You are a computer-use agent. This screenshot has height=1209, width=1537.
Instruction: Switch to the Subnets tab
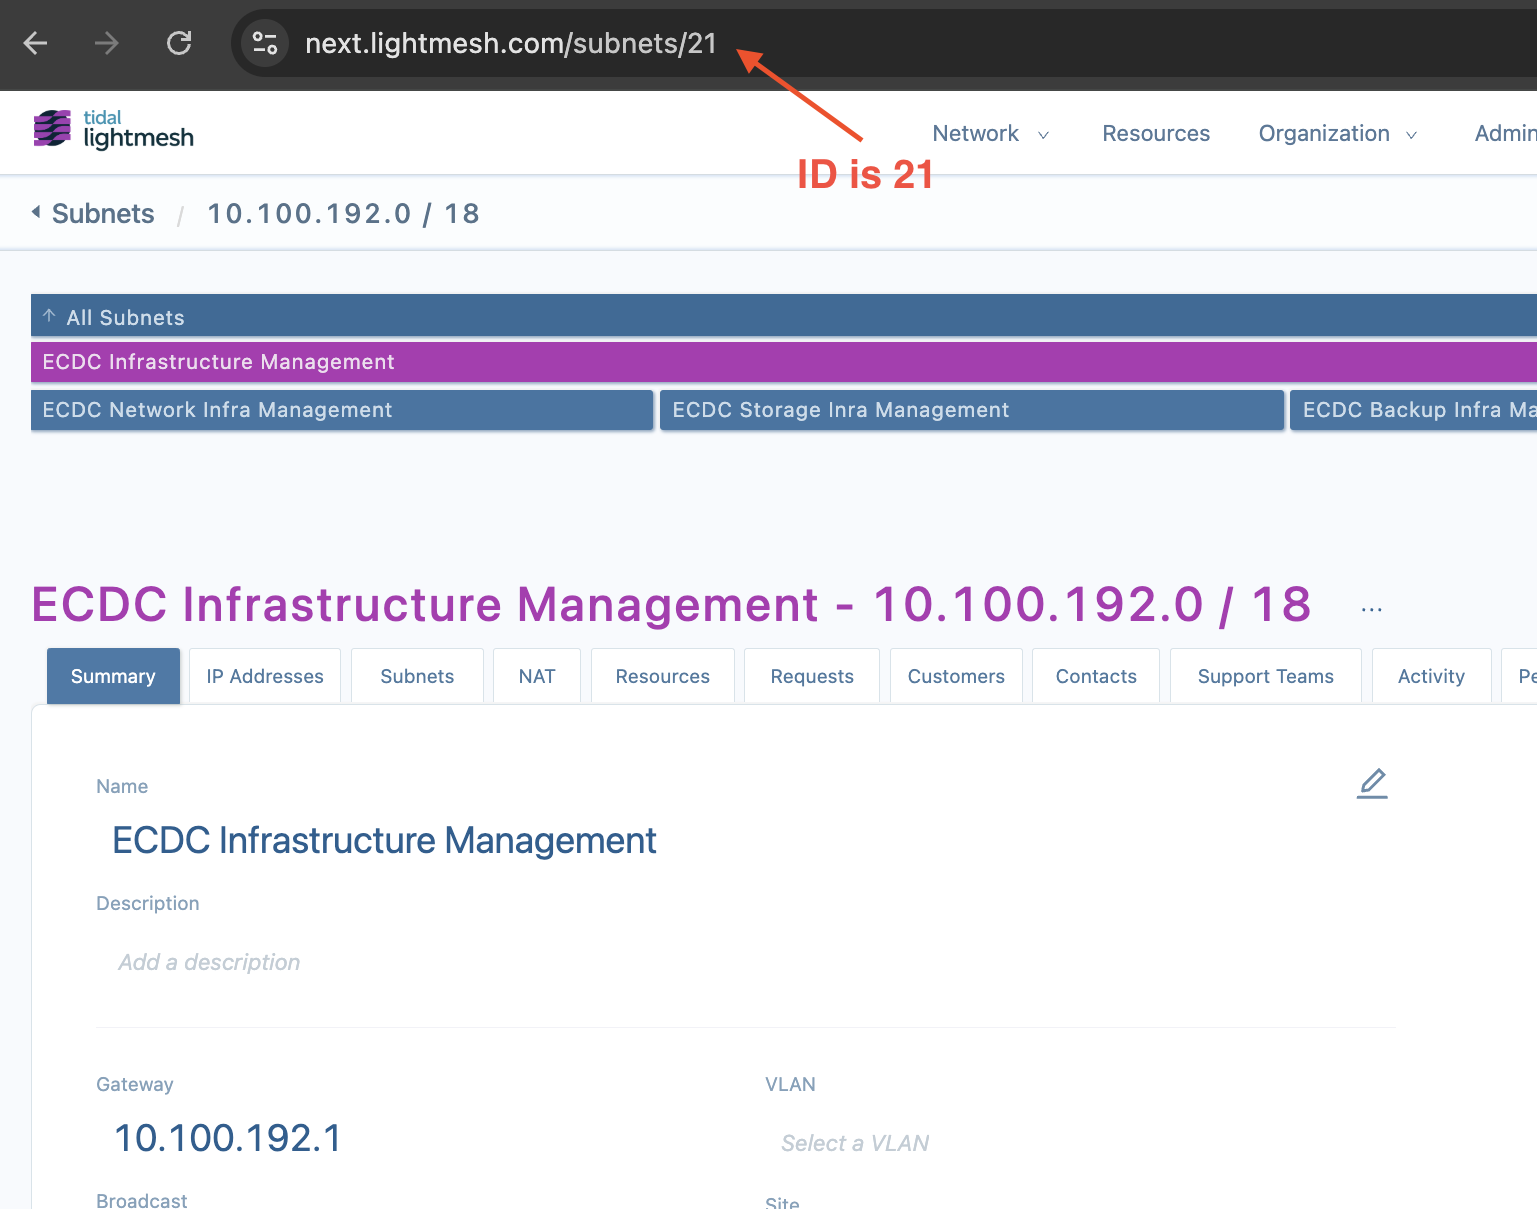(x=417, y=676)
